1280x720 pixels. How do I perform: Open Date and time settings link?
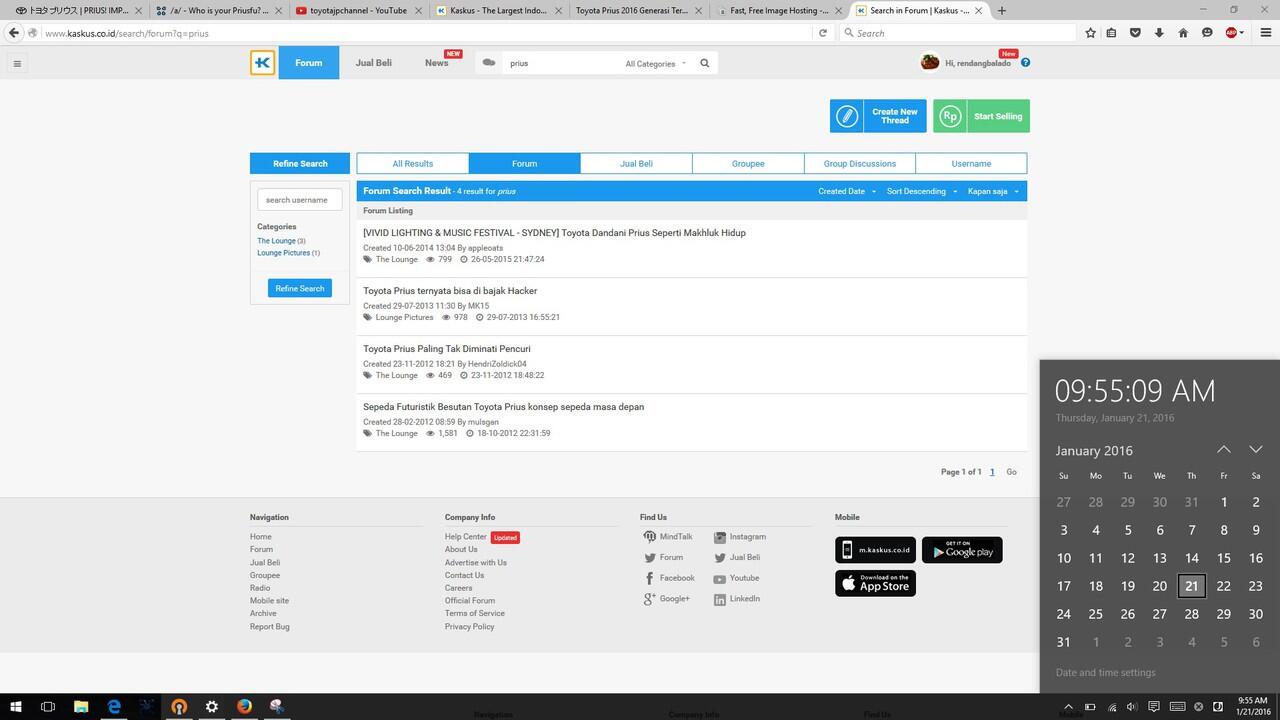pyautogui.click(x=1105, y=673)
